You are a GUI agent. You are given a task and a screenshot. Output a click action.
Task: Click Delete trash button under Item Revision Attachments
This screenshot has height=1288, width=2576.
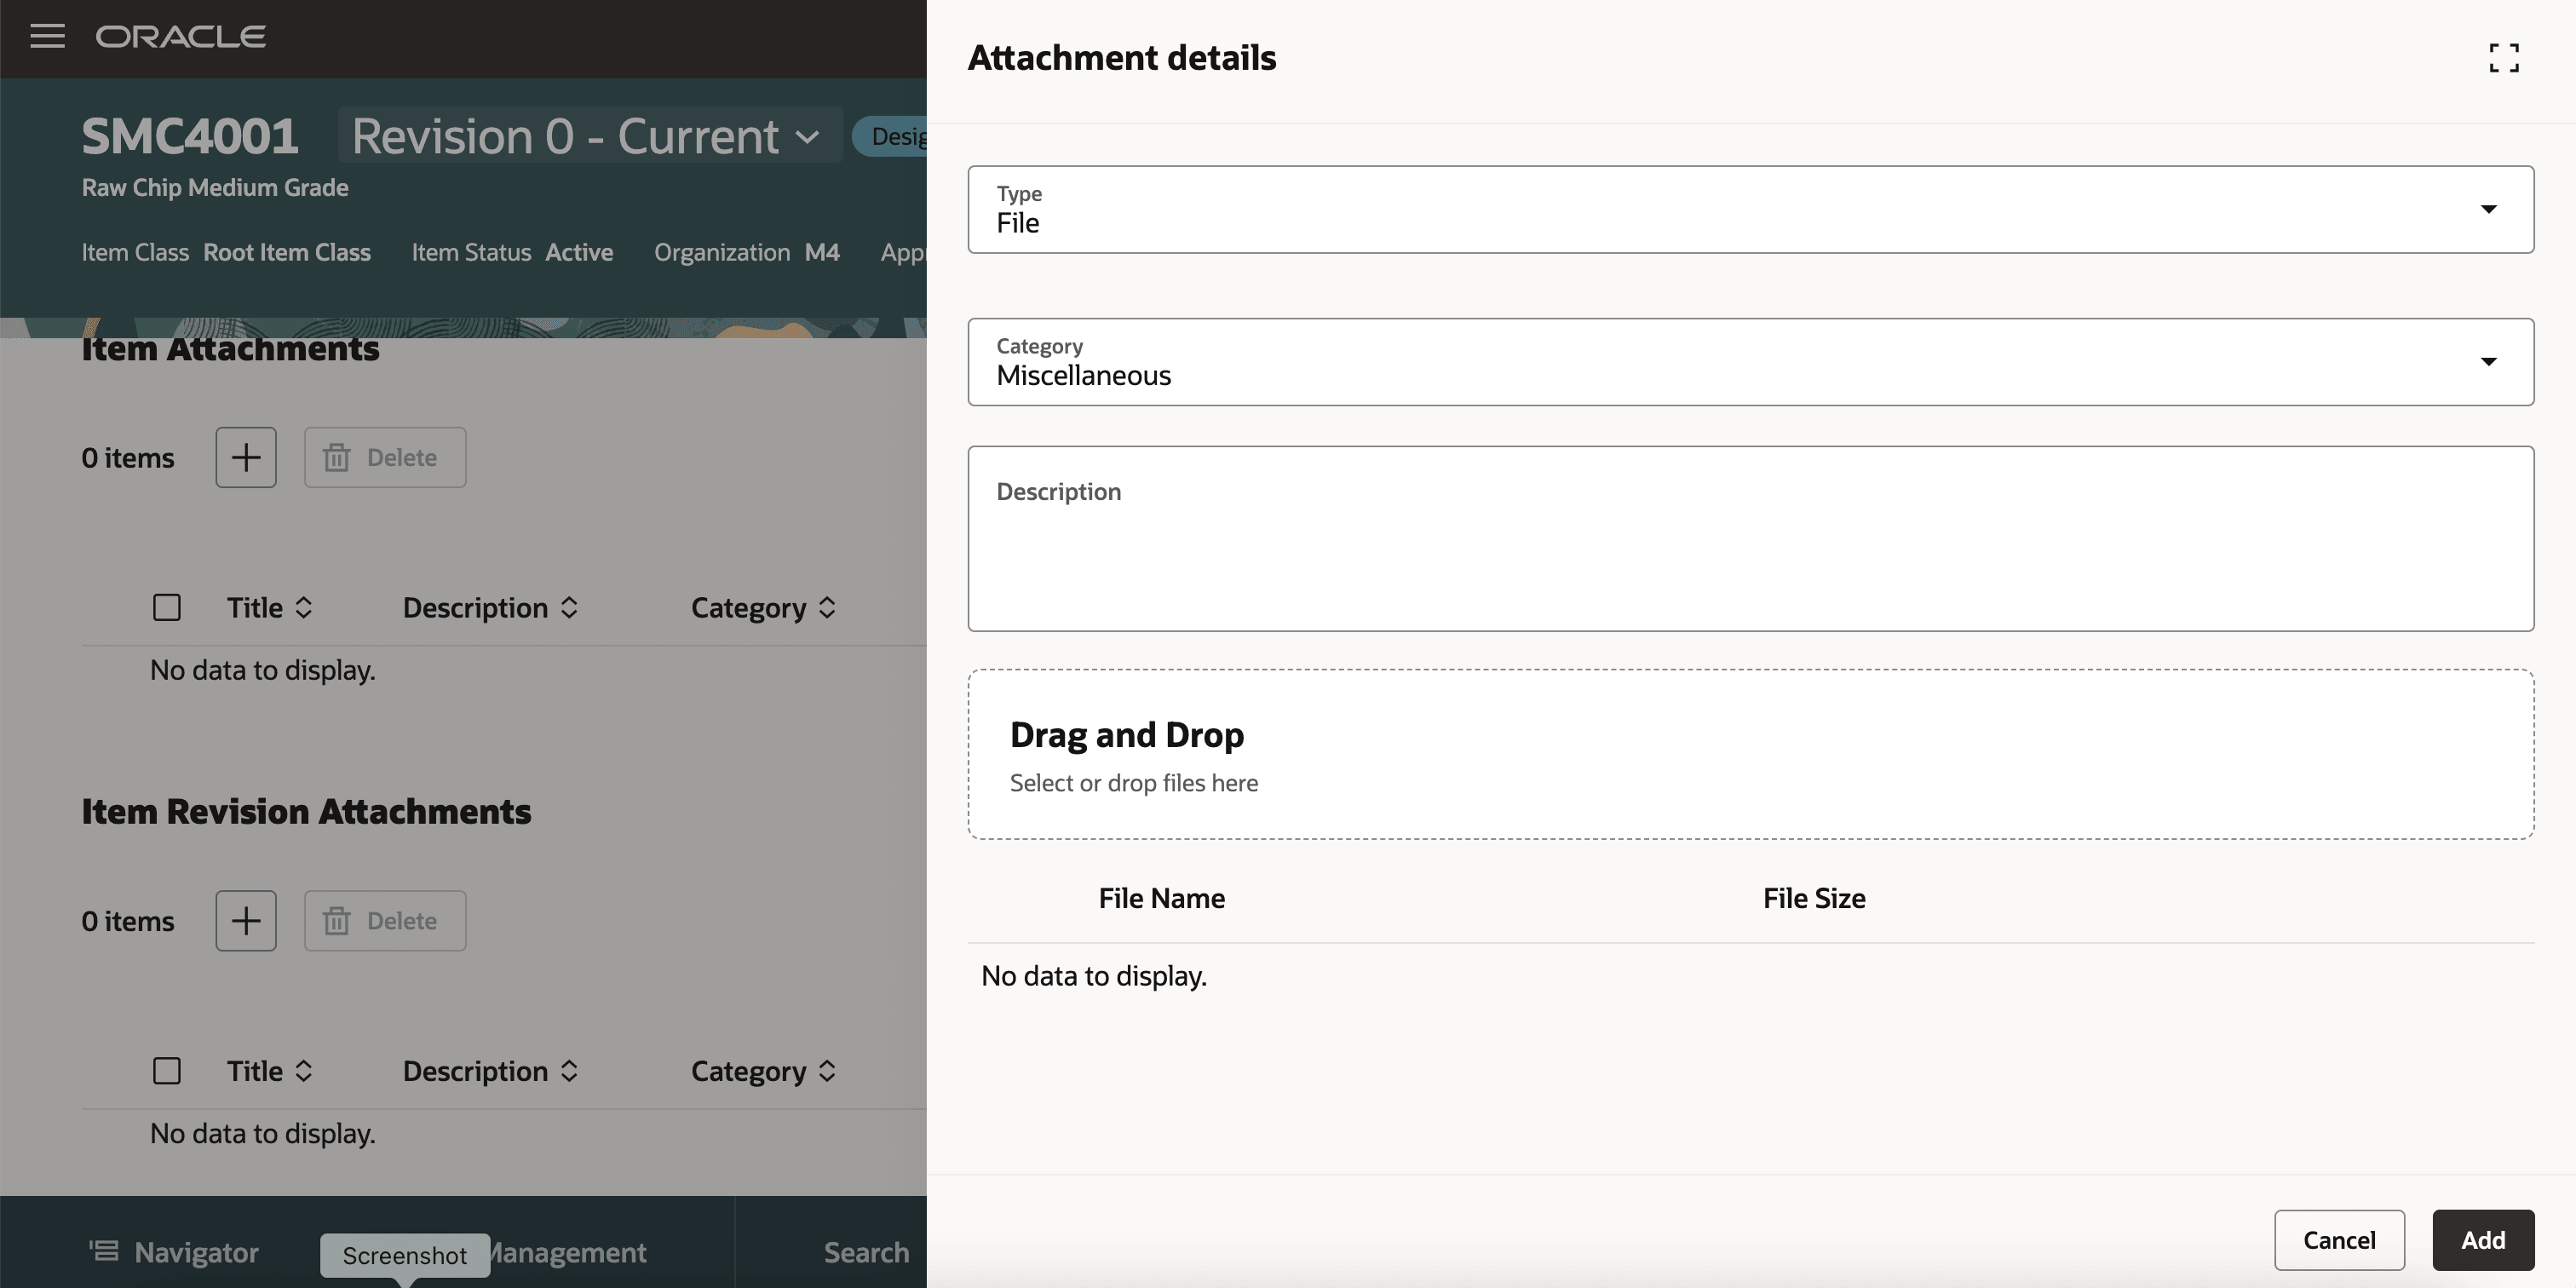pyautogui.click(x=385, y=921)
